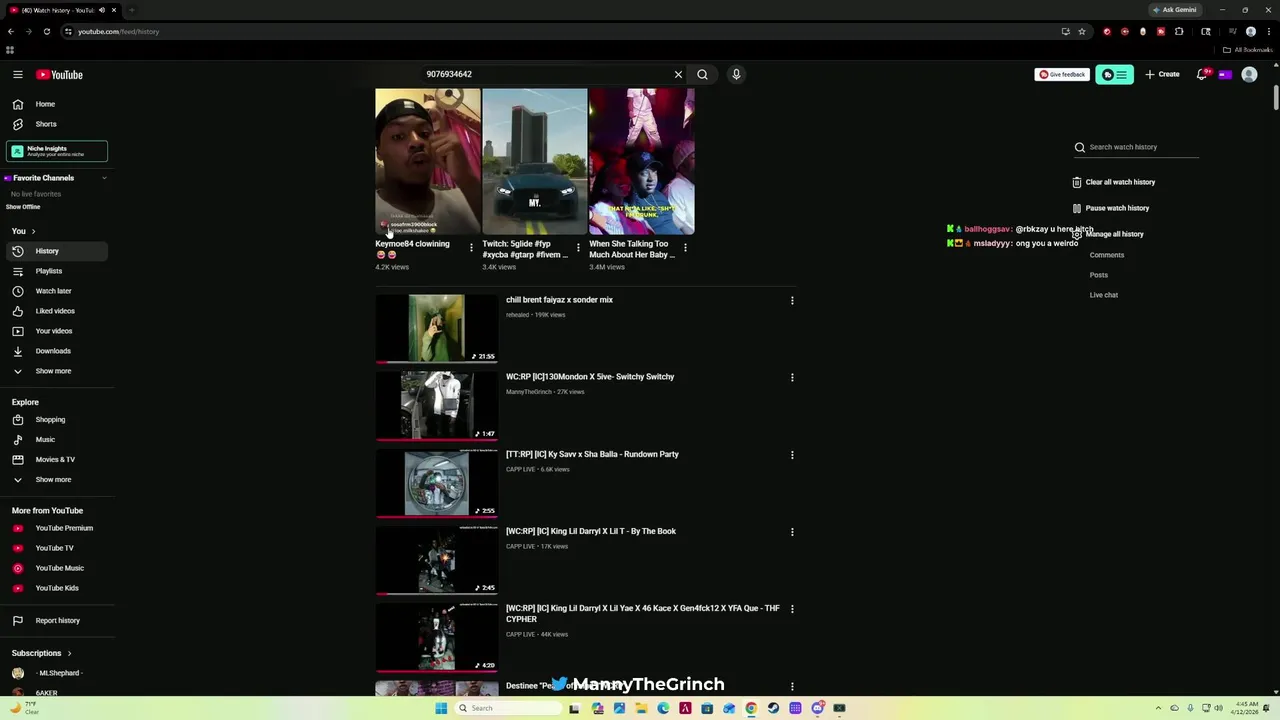The height and width of the screenshot is (720, 1280).
Task: Open the CAPP LIVE channel under Rundown Party
Action: coord(520,469)
